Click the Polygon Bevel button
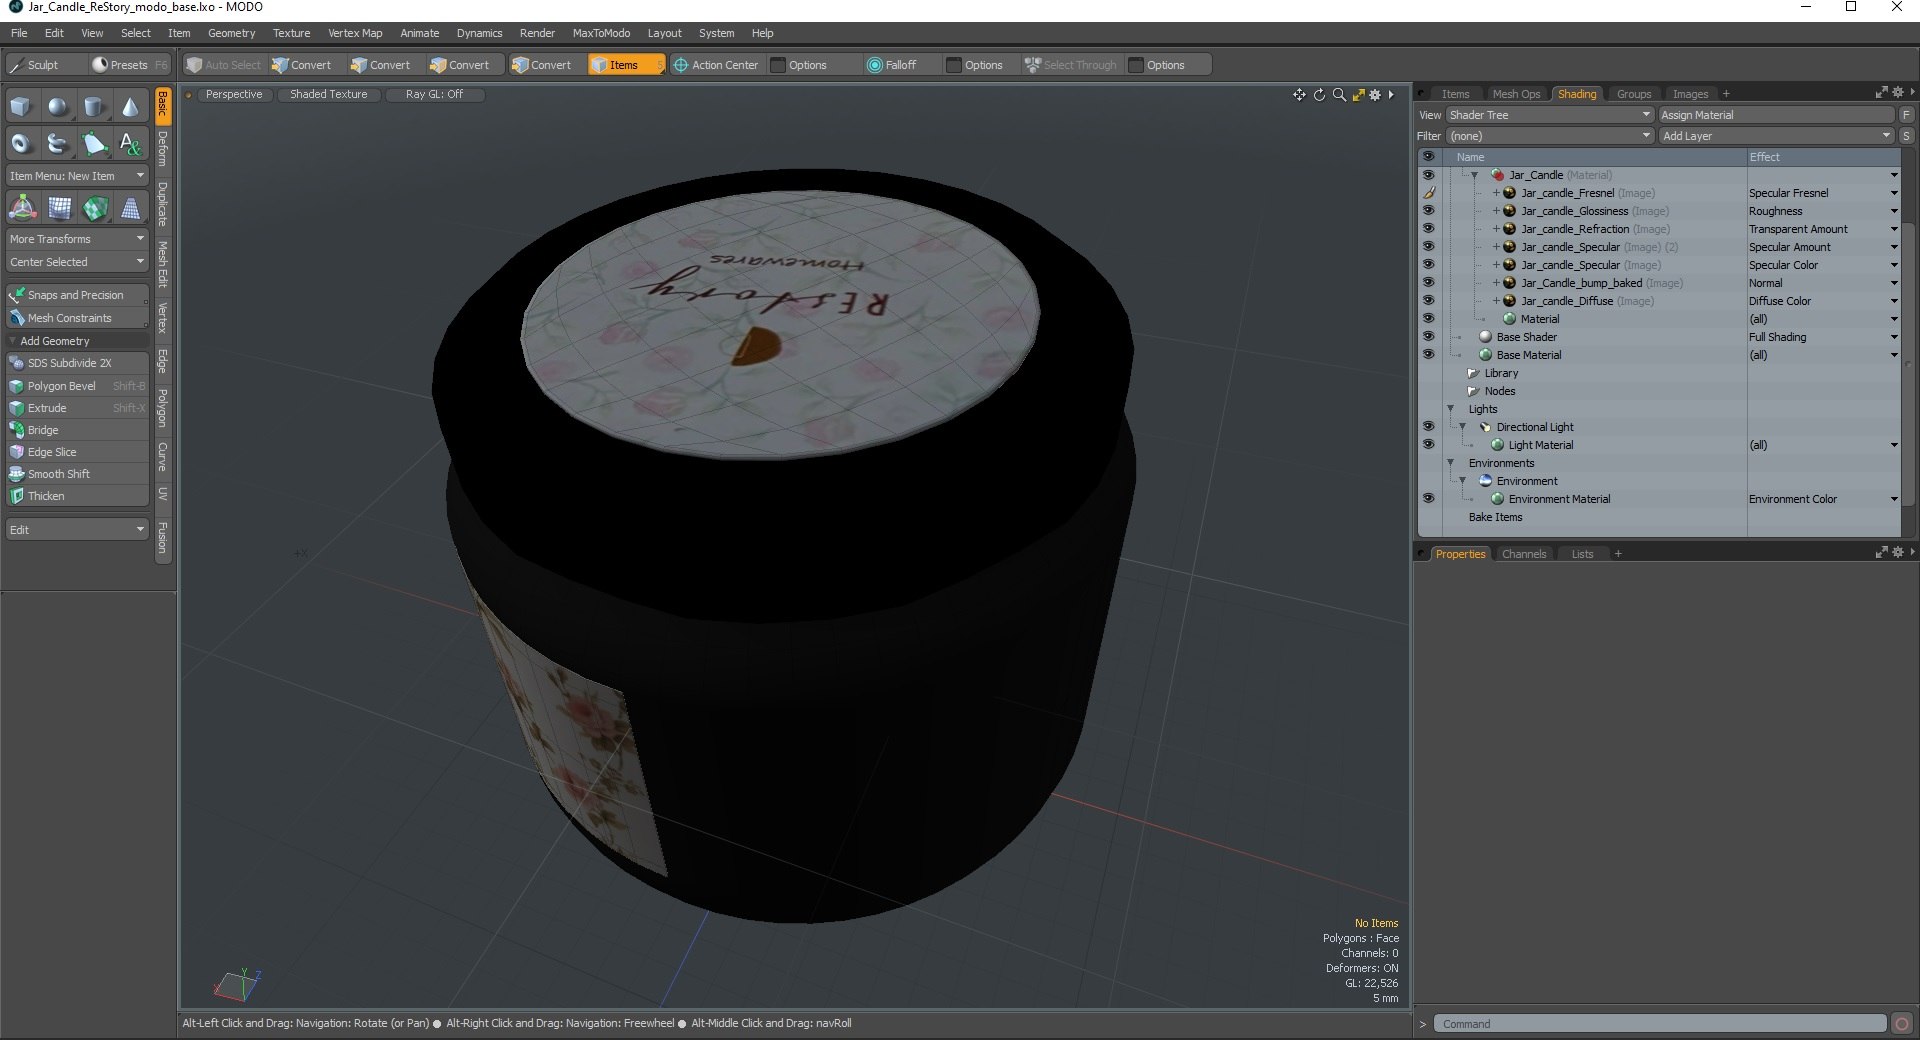Viewport: 1920px width, 1040px height. click(77, 386)
